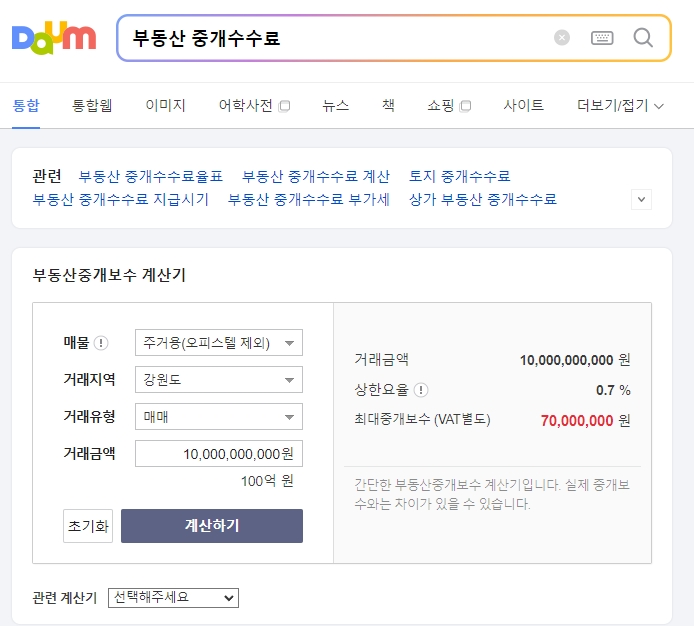Open the virtual keyboard icon
Image resolution: width=694 pixels, height=626 pixels.
(x=602, y=38)
